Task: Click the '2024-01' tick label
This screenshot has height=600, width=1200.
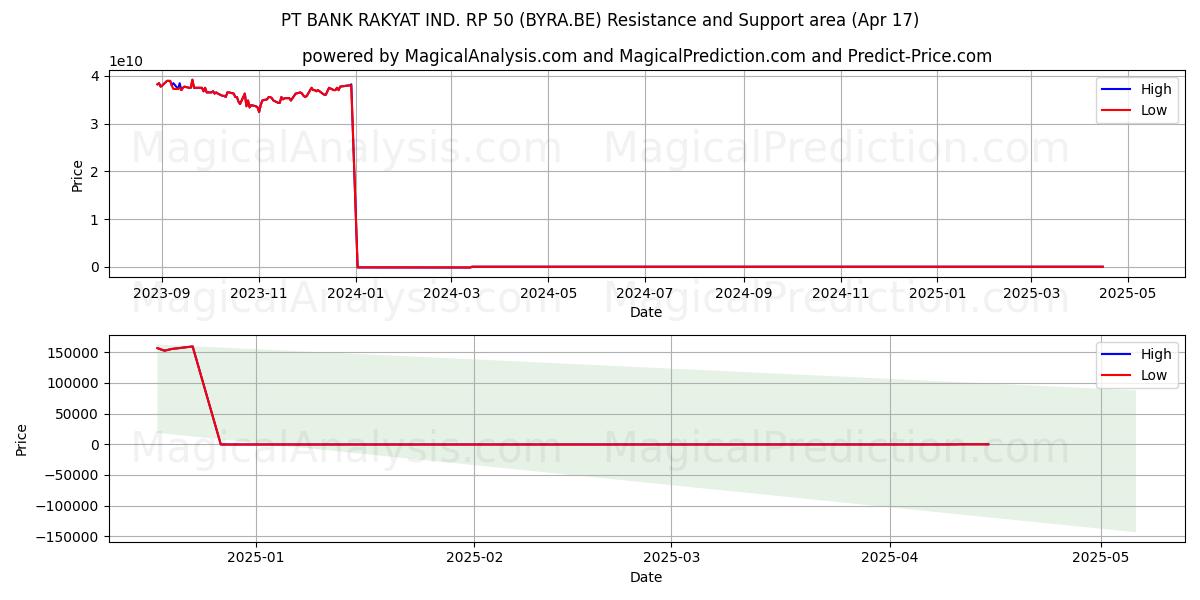Action: (356, 293)
